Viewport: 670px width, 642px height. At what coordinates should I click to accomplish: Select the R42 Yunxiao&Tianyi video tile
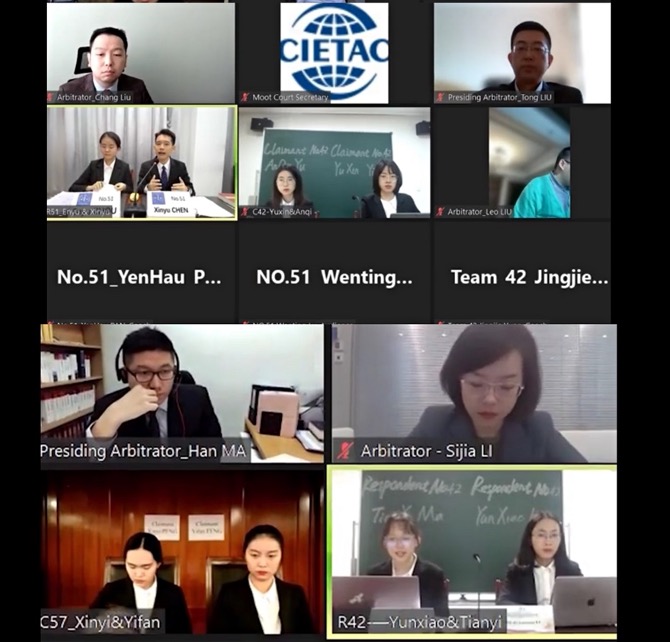pyautogui.click(x=472, y=552)
